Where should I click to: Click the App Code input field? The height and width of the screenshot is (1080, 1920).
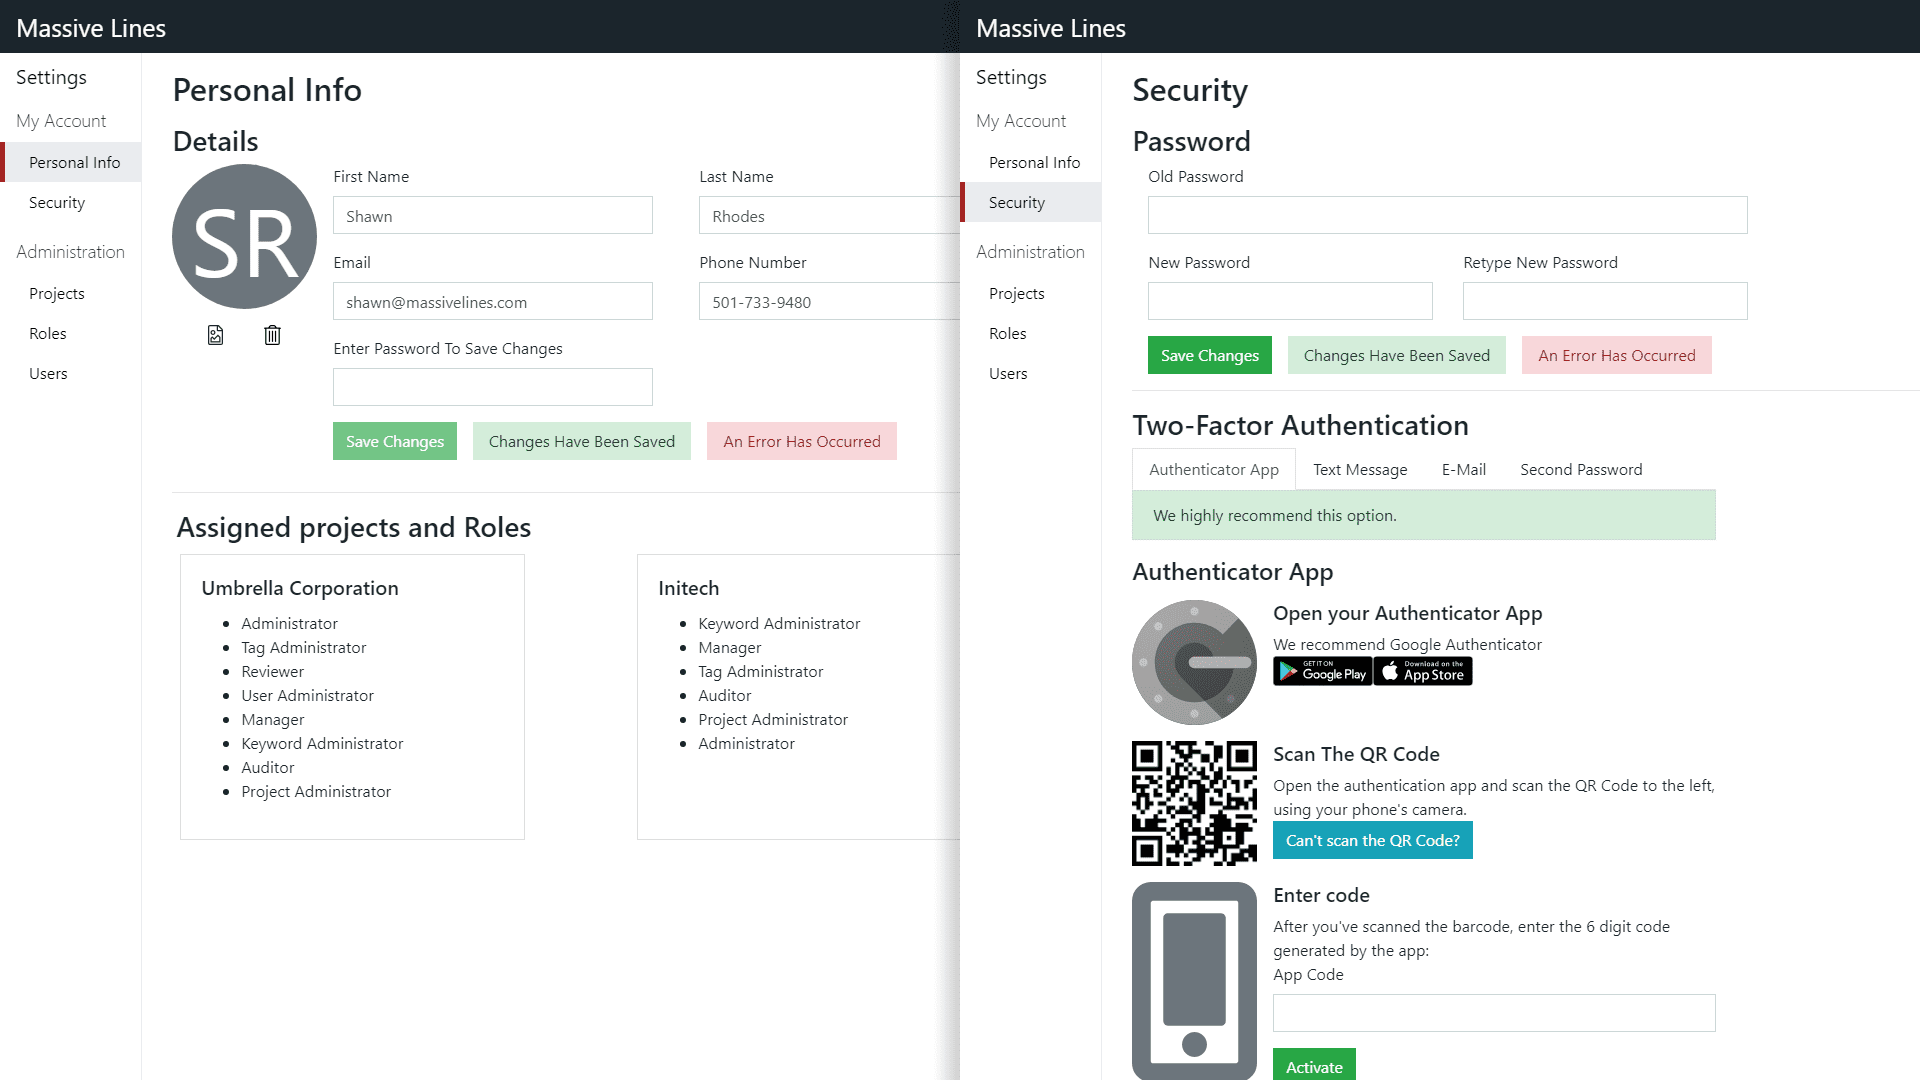coord(1493,1013)
